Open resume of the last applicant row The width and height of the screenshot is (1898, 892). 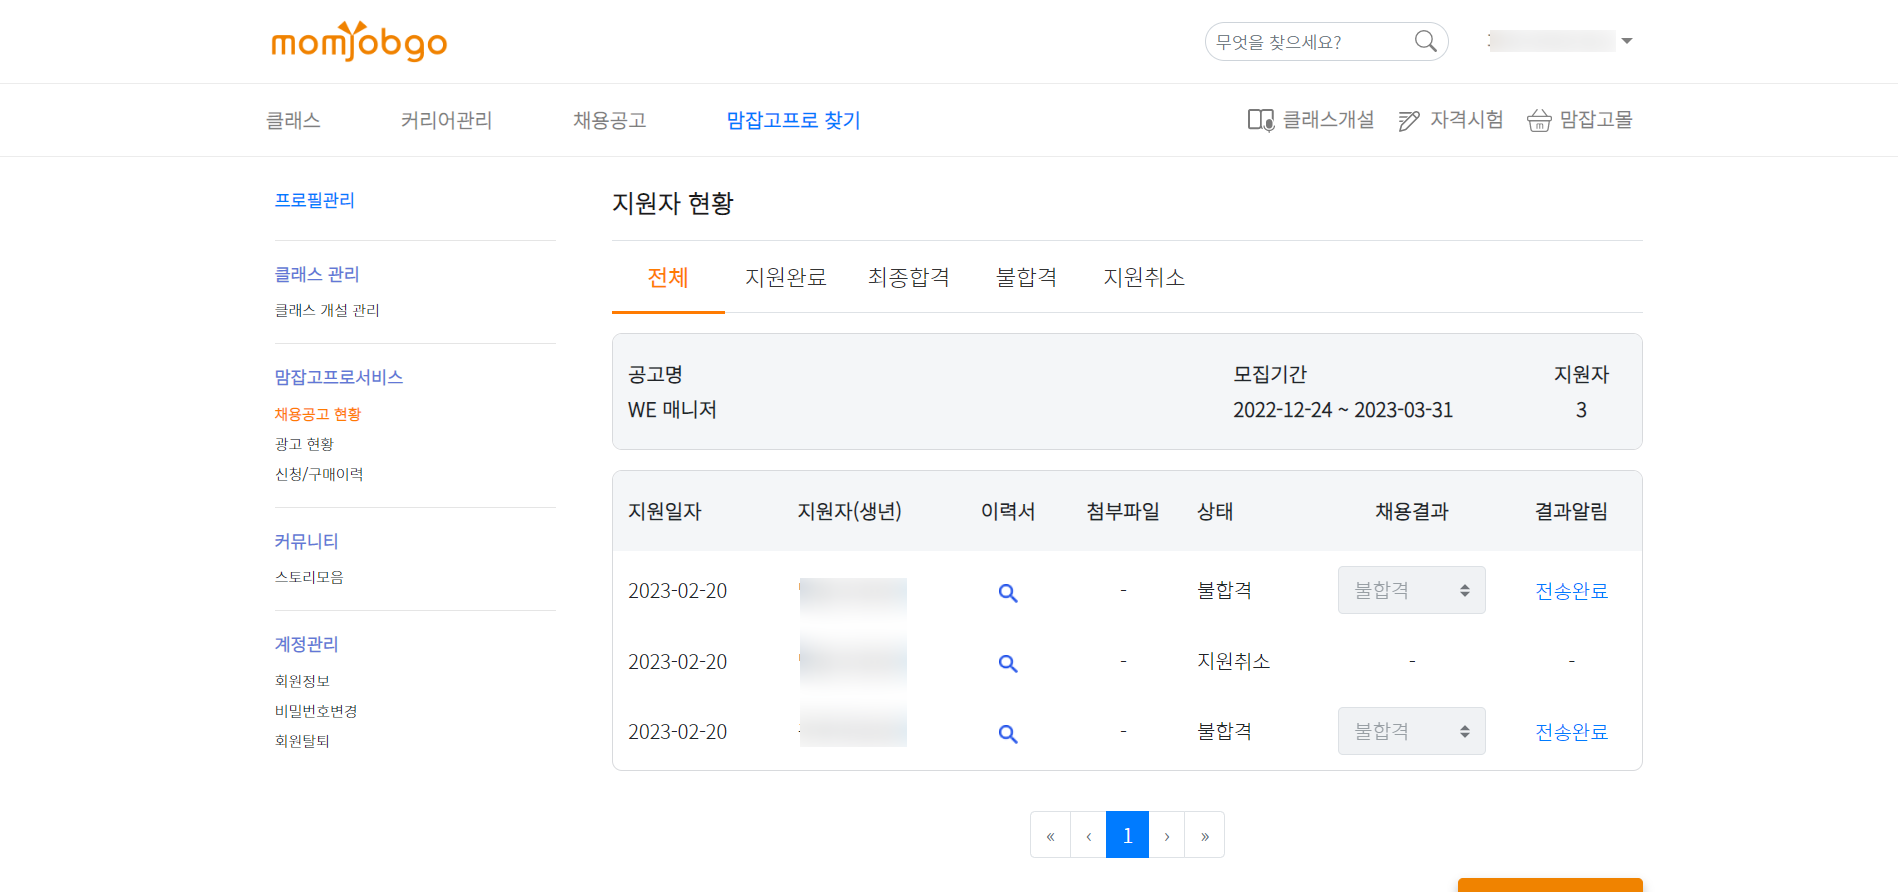pyautogui.click(x=1007, y=733)
